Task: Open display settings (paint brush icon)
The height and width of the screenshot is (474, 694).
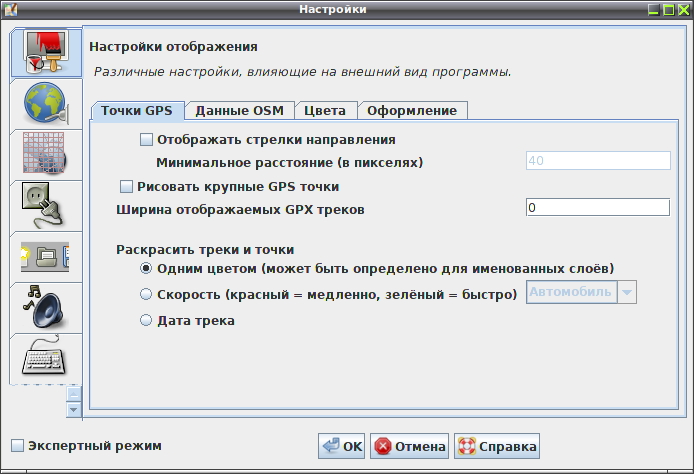Action: coord(46,52)
